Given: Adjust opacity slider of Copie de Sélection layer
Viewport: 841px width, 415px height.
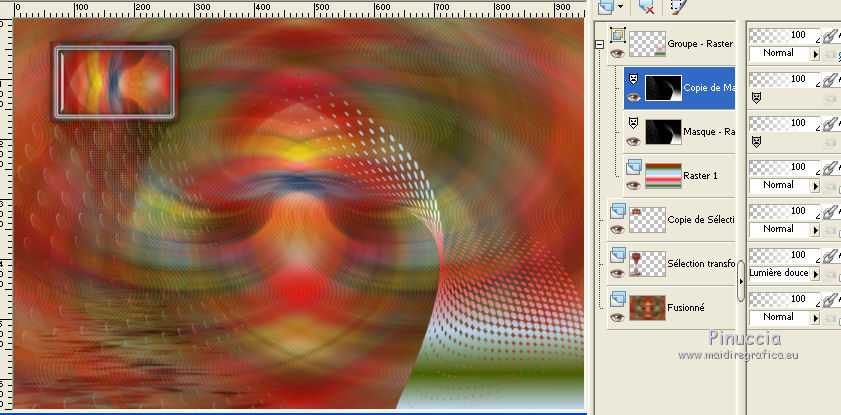Looking at the screenshot, I should tap(784, 211).
